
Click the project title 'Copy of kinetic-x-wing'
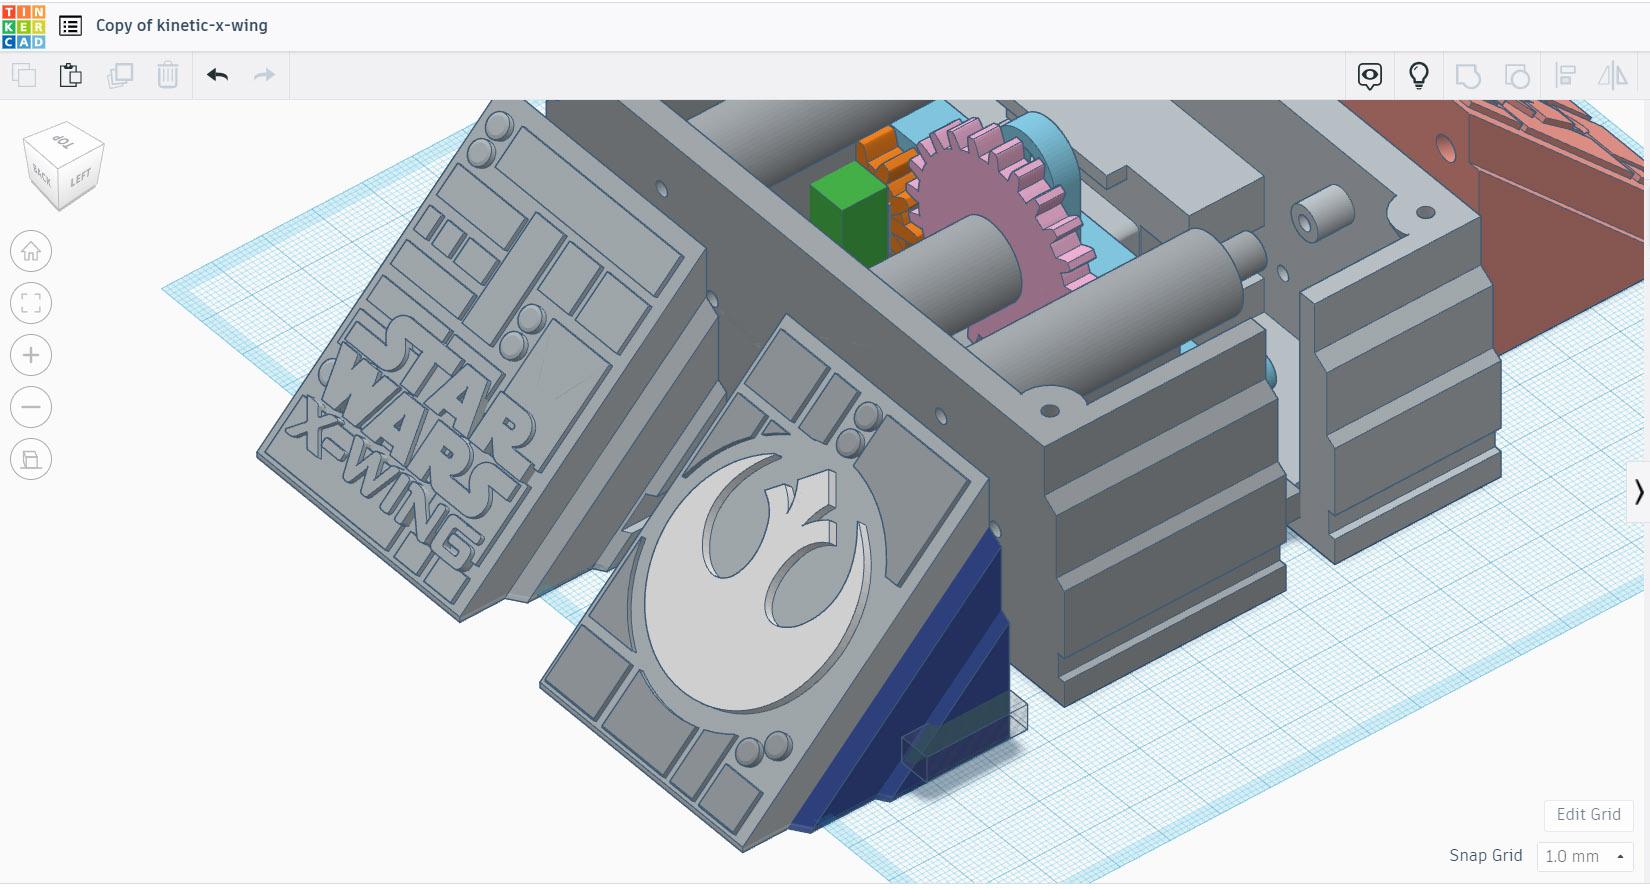tap(182, 25)
